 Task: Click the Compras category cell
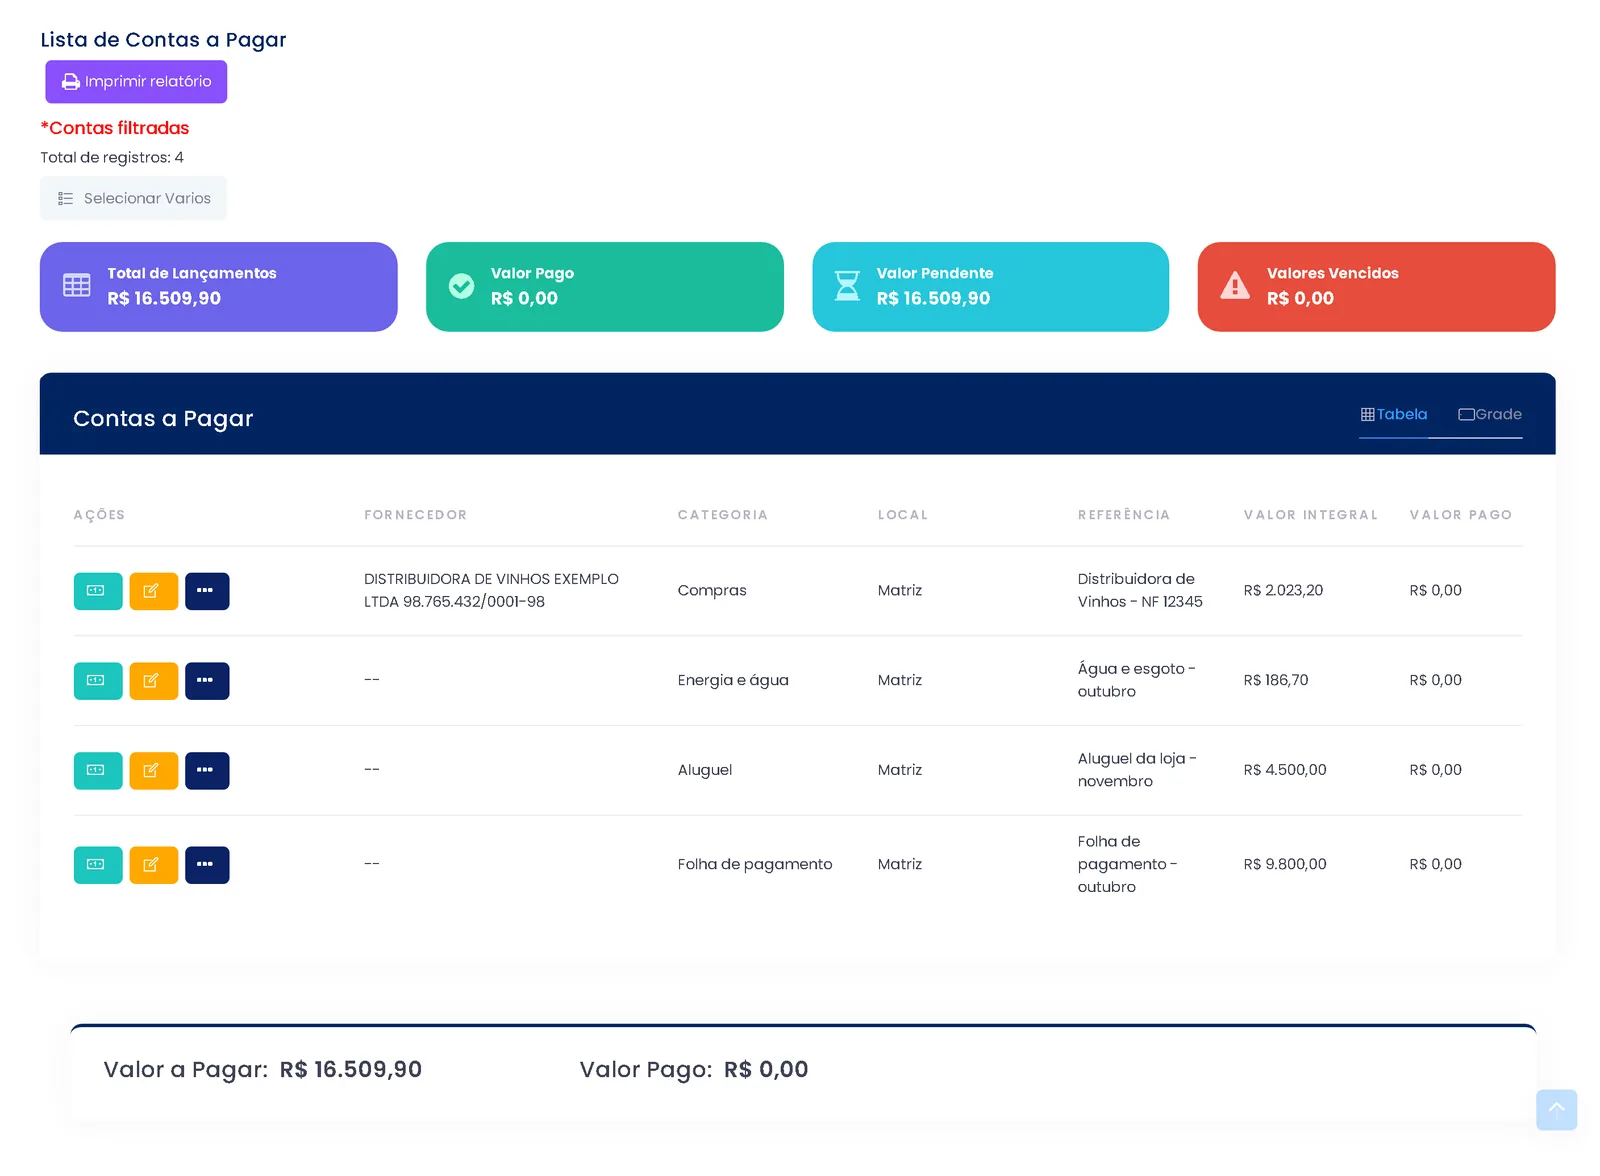click(x=712, y=591)
